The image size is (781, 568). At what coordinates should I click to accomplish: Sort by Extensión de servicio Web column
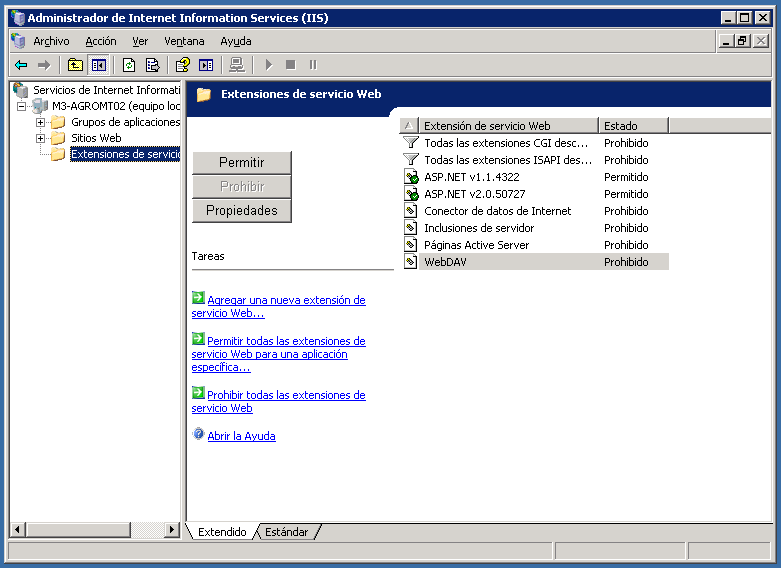pos(509,126)
